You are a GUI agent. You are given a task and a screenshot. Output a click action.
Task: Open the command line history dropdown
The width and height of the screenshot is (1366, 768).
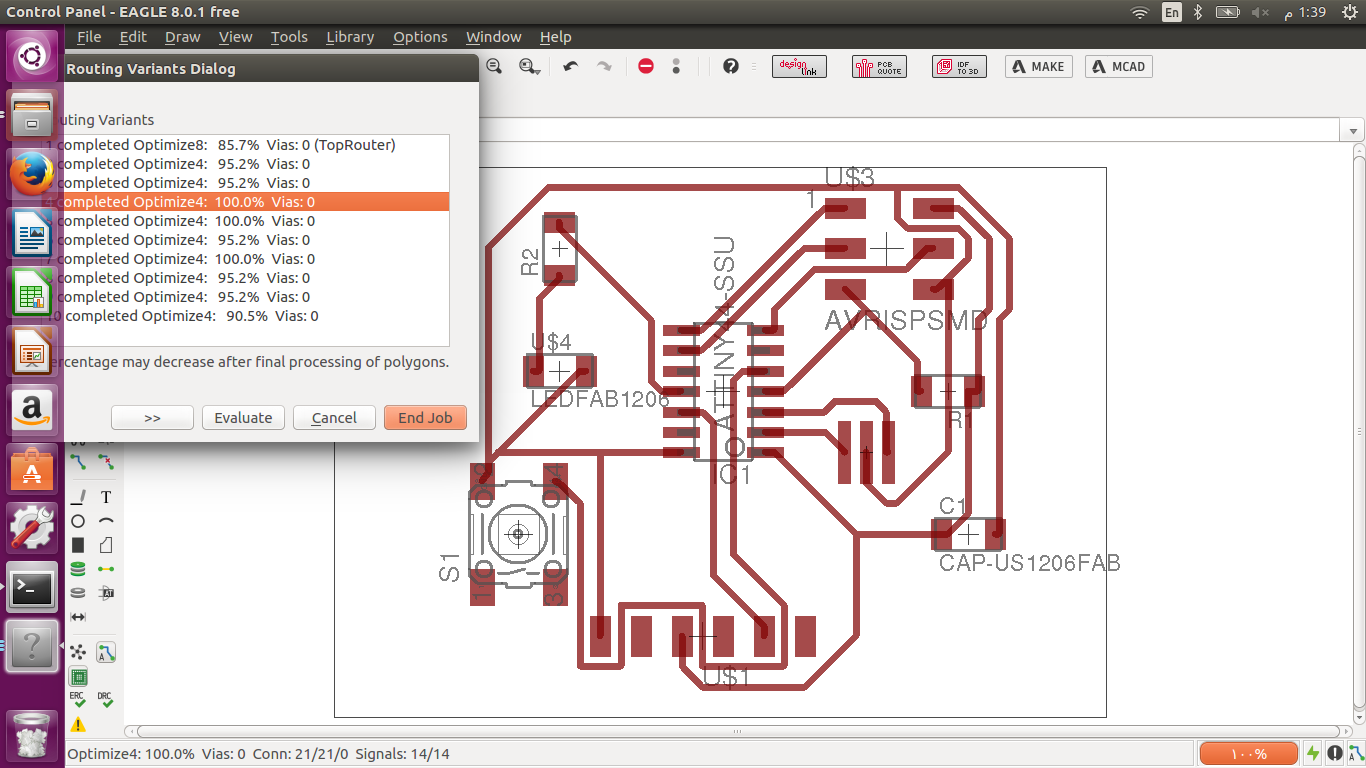1355,131
